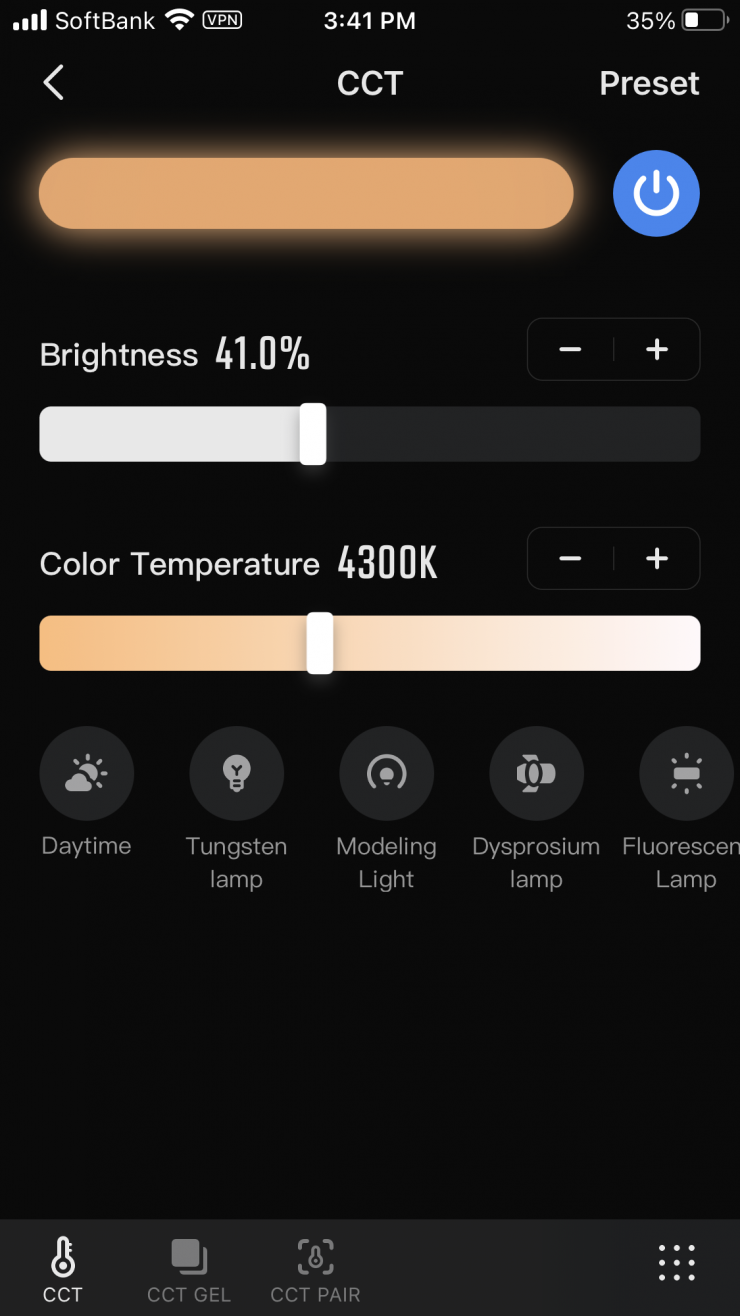Tap the Daytime preset icon
The width and height of the screenshot is (740, 1316).
click(x=87, y=773)
